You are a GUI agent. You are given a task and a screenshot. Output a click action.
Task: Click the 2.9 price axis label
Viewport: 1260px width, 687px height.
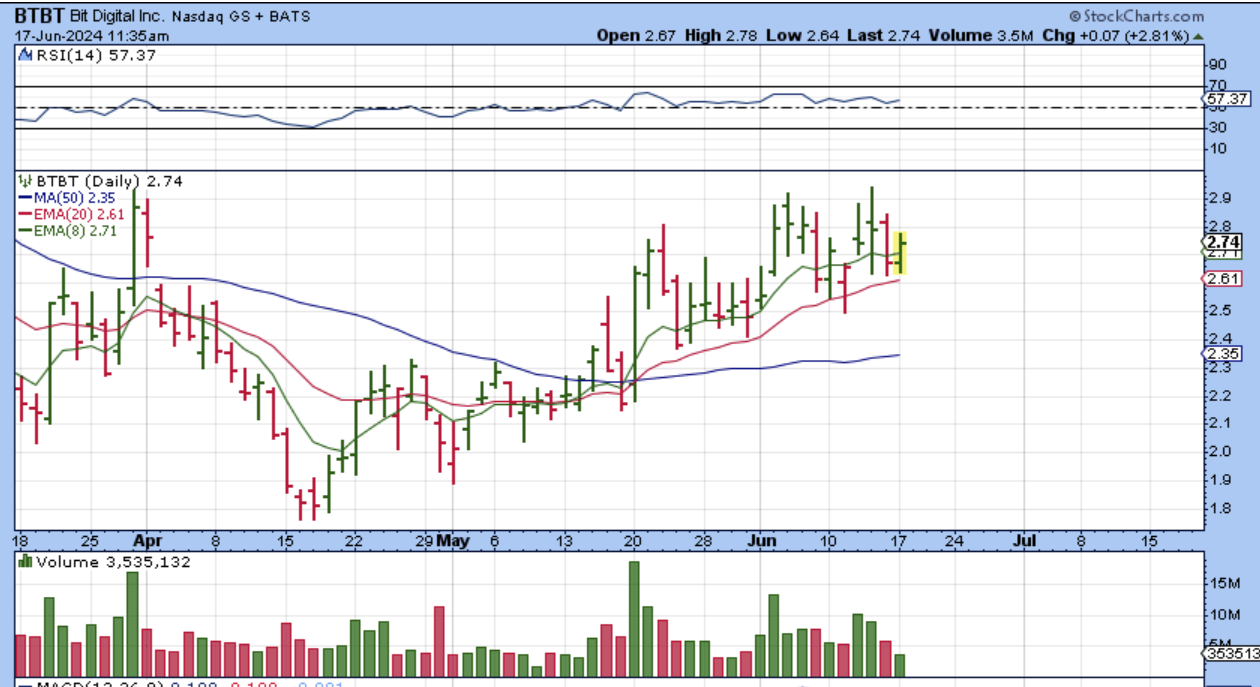click(1219, 198)
